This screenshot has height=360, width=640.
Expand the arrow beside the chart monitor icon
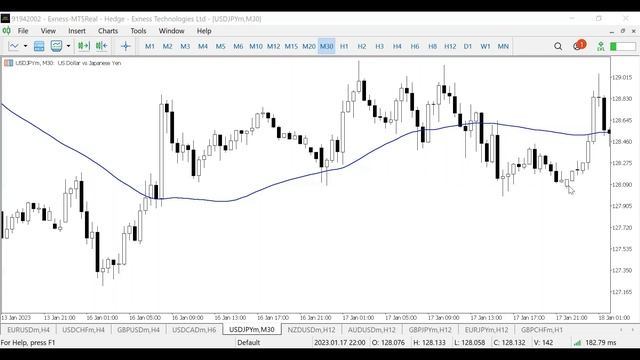pyautogui.click(x=68, y=46)
